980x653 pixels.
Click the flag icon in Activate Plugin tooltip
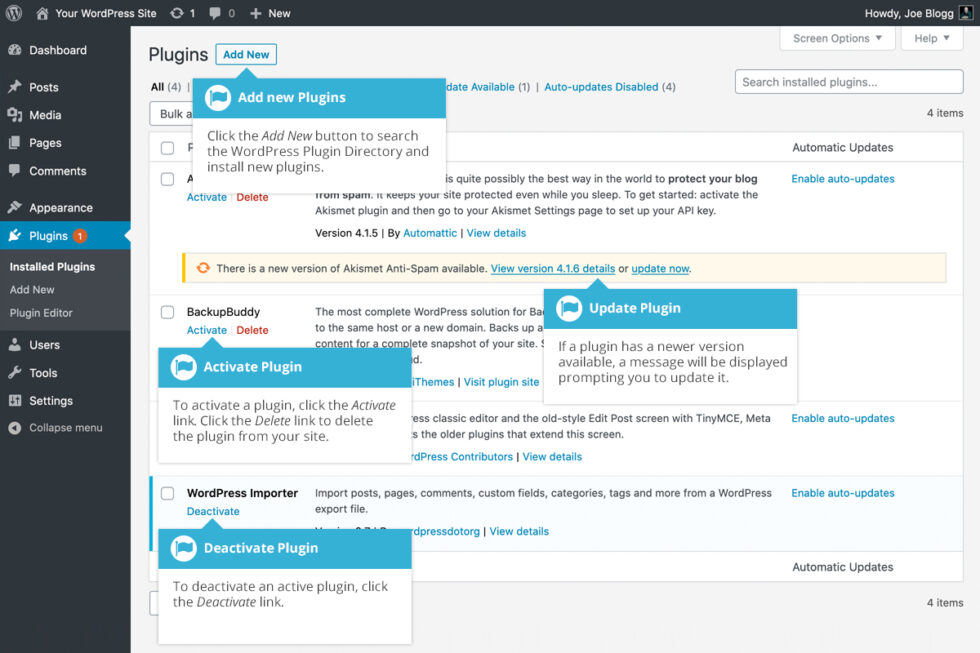pos(184,367)
